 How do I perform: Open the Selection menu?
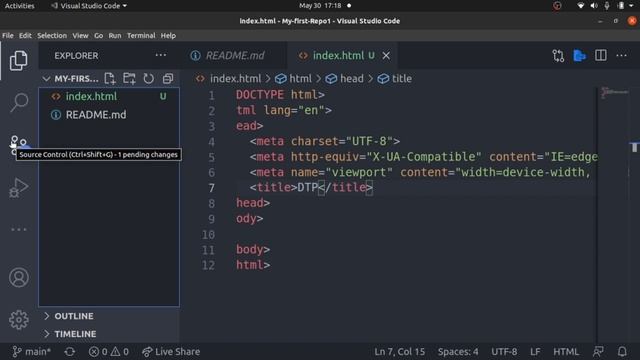coord(52,36)
